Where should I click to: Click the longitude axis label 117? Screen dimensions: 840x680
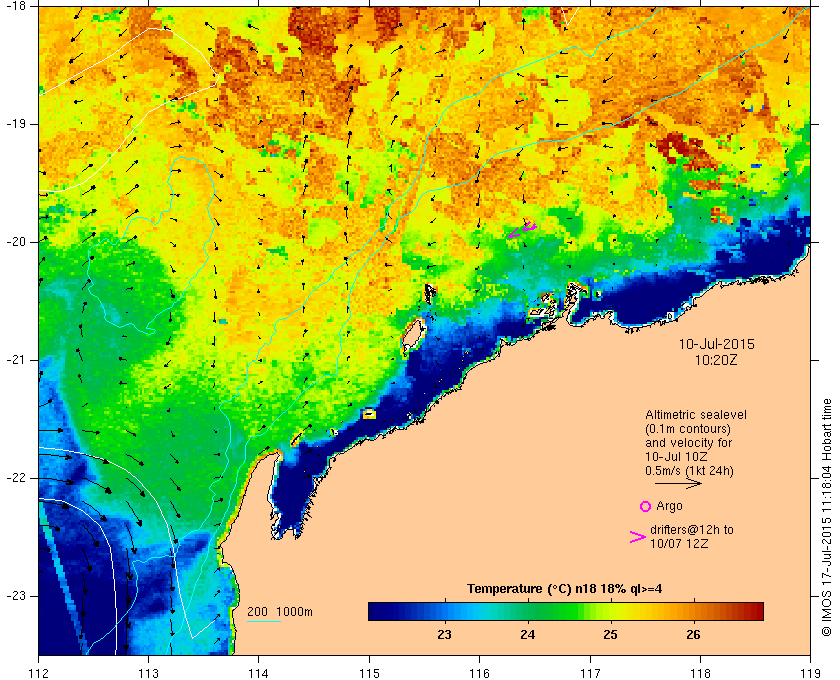pyautogui.click(x=590, y=673)
